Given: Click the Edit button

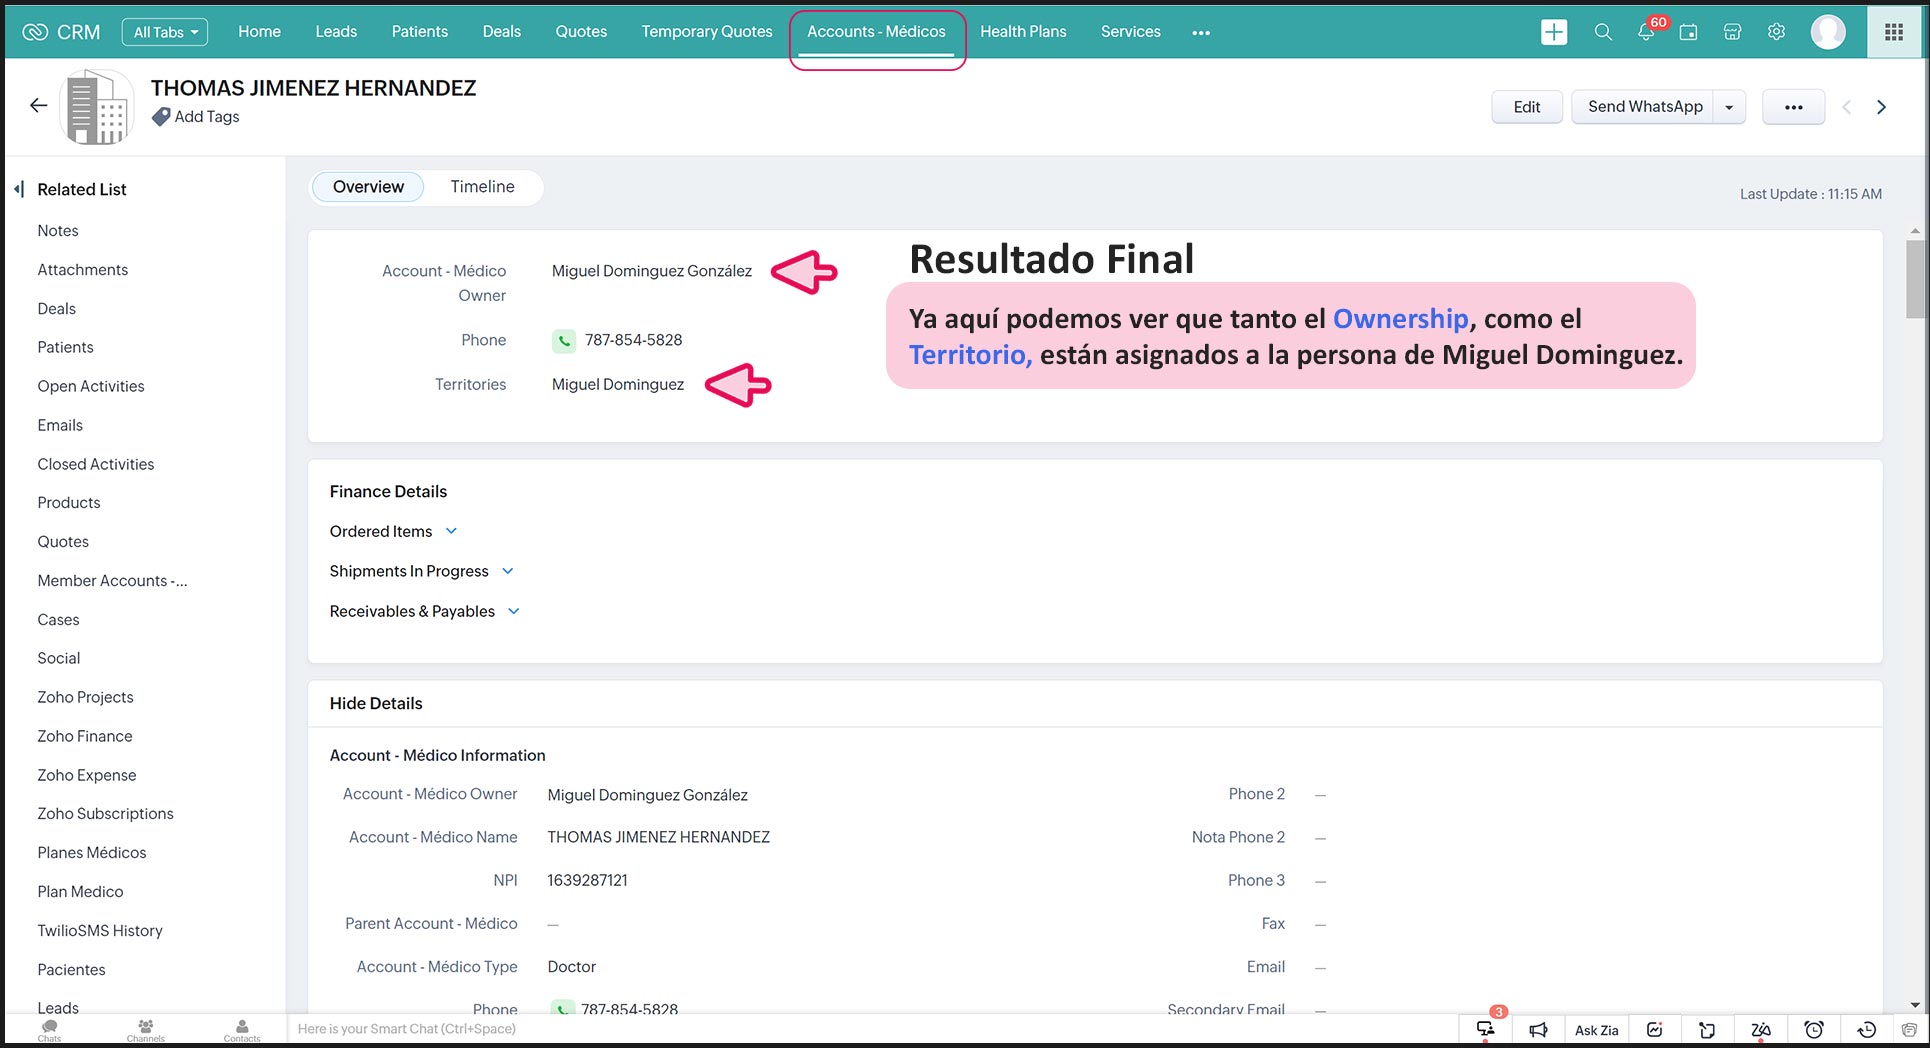Looking at the screenshot, I should tap(1526, 107).
